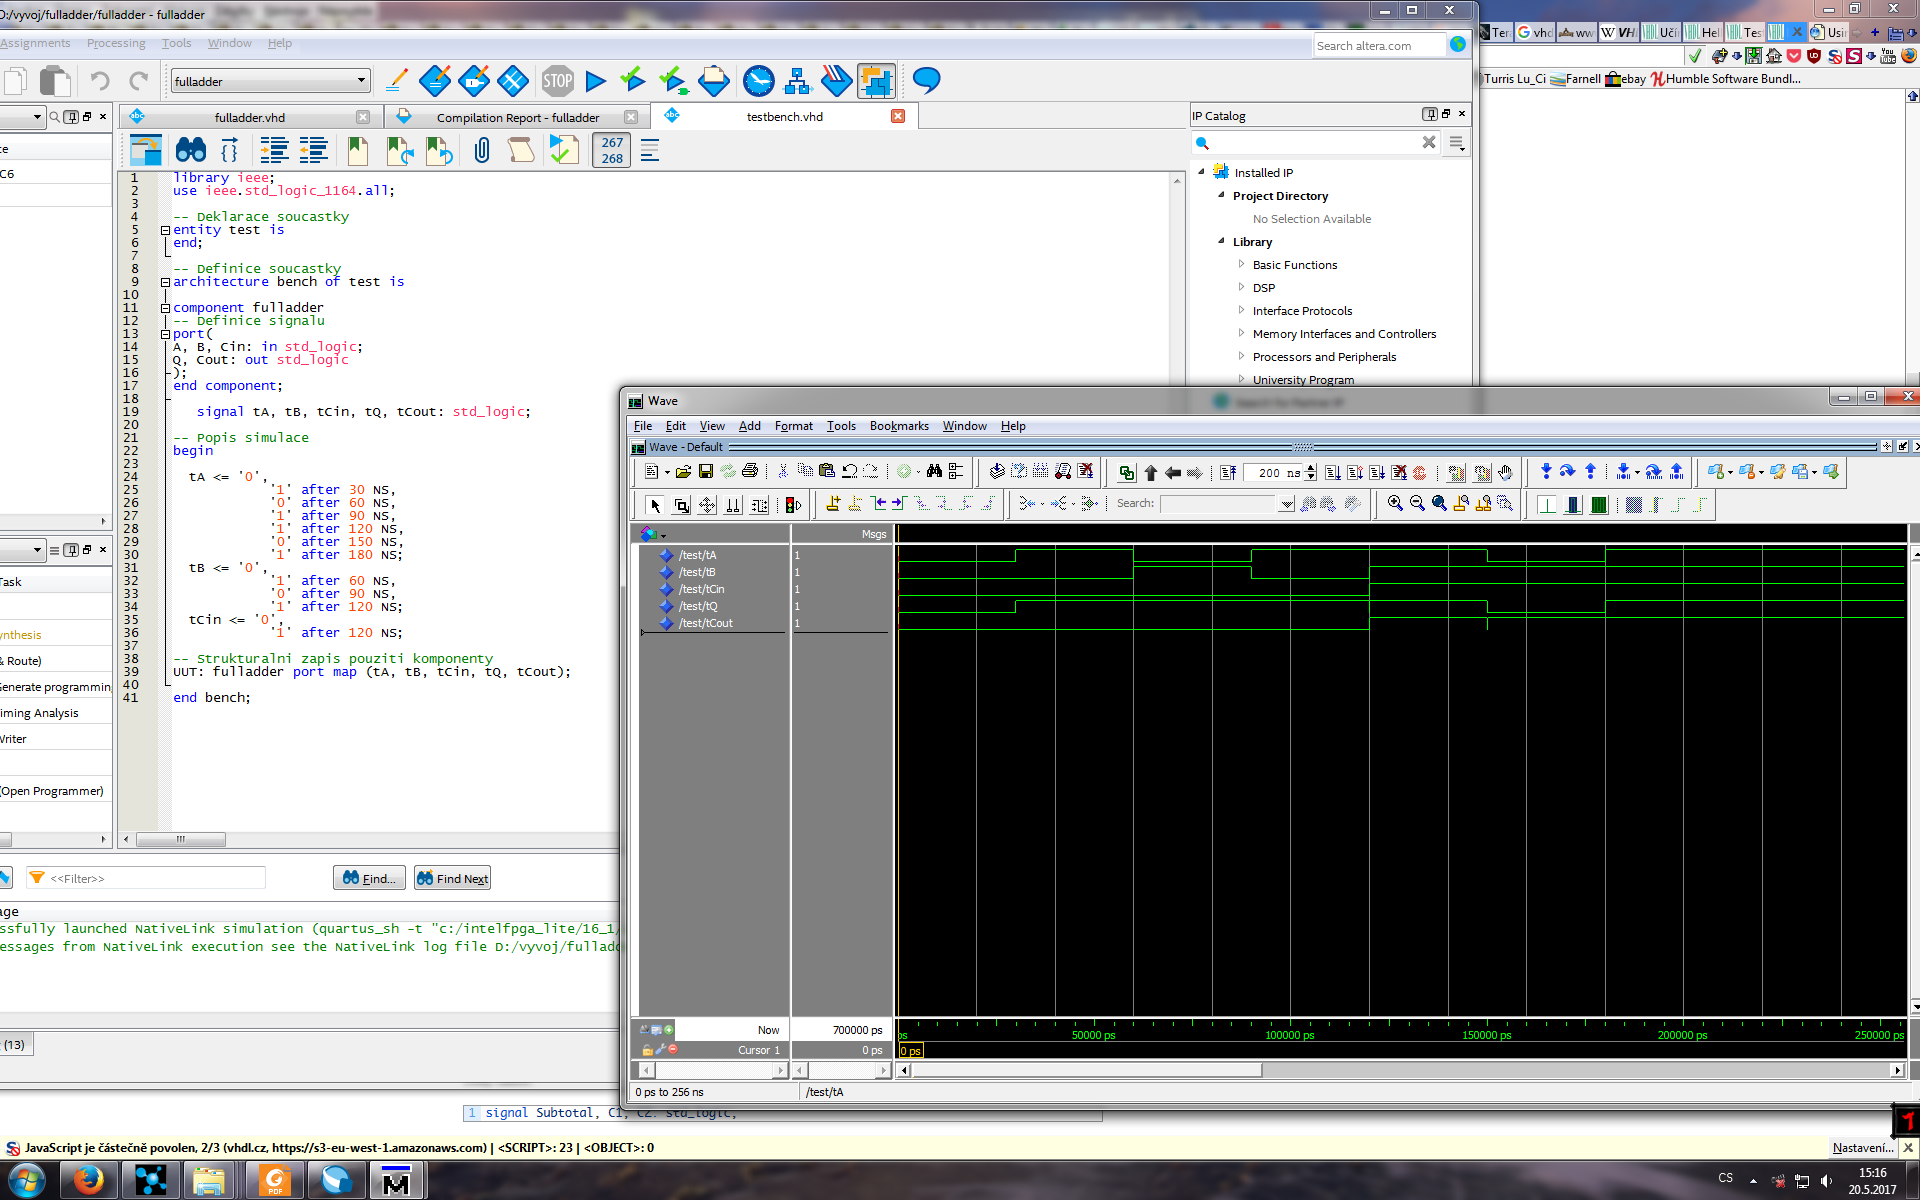The height and width of the screenshot is (1200, 1920).
Task: Toggle line numbers display button
Action: coord(612,151)
